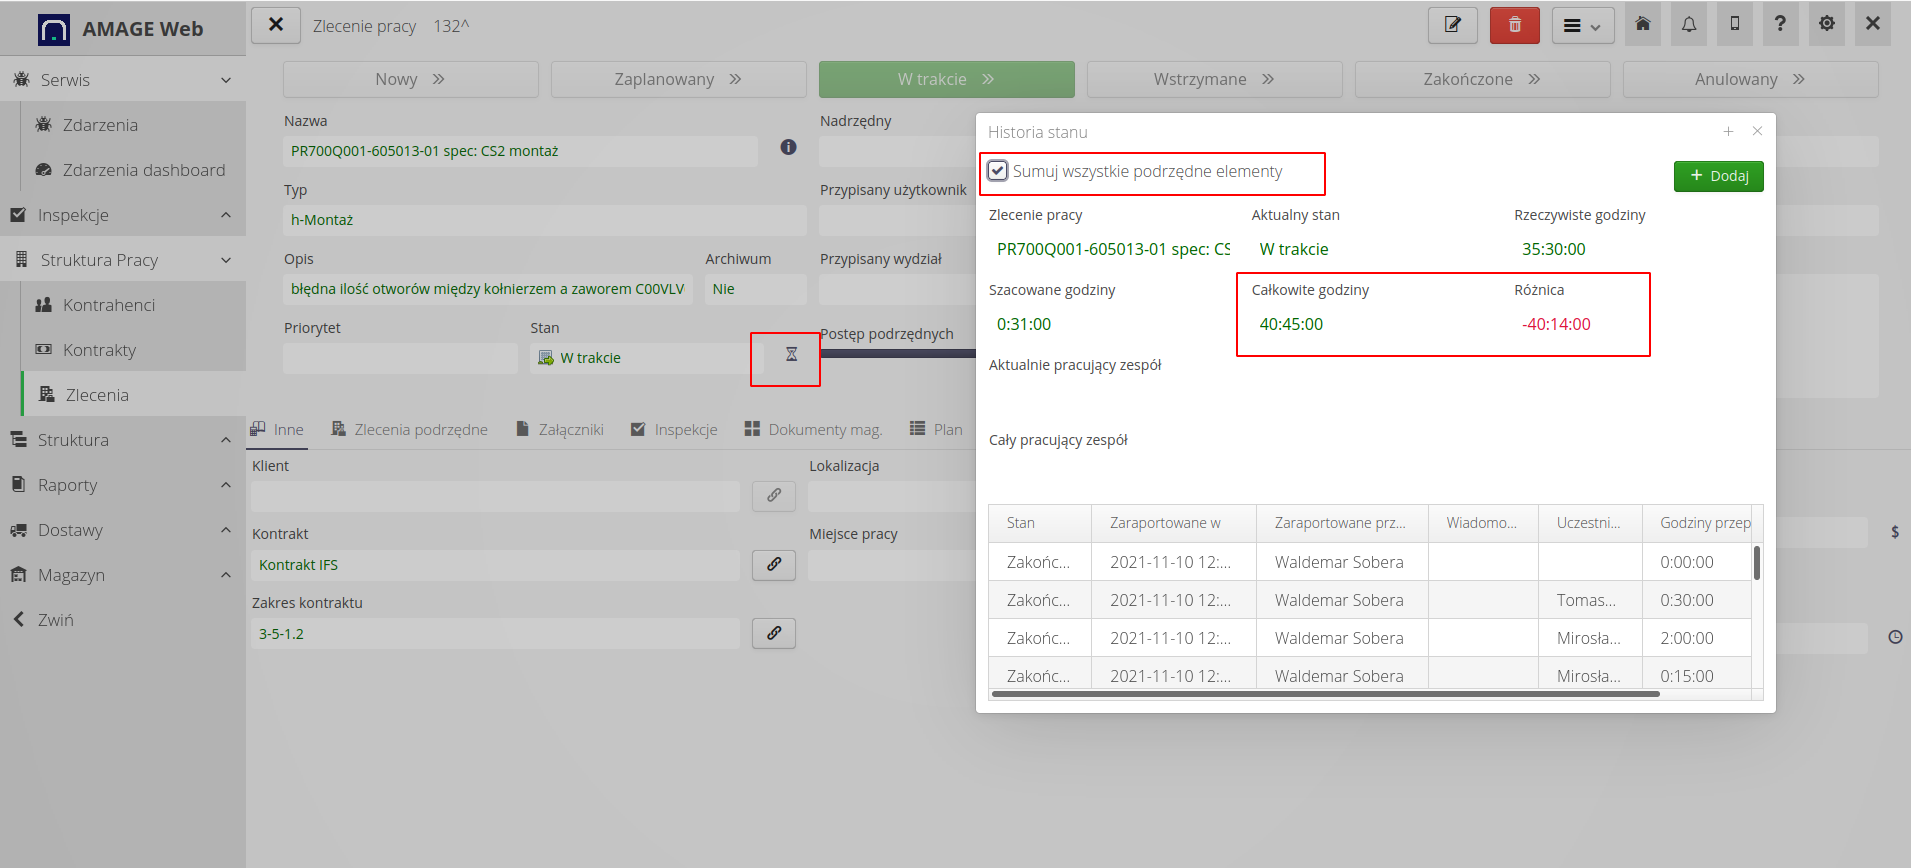Open the Załączniki tab
Image resolution: width=1911 pixels, height=868 pixels.
560,430
